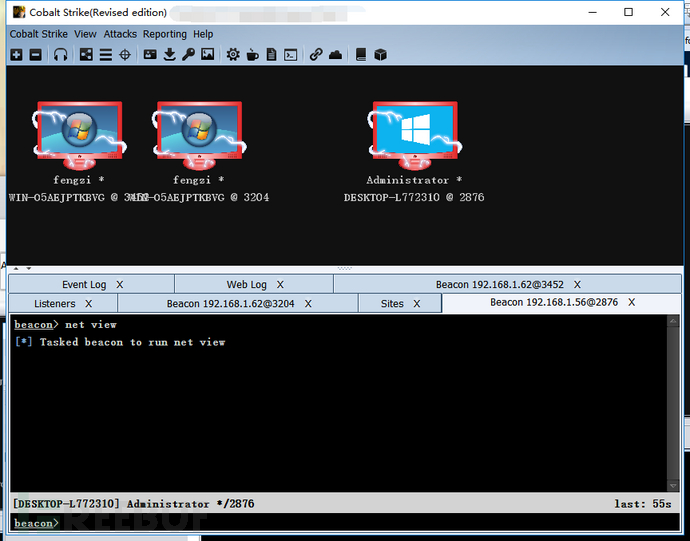Open the View menu
This screenshot has width=690, height=541.
click(x=85, y=34)
